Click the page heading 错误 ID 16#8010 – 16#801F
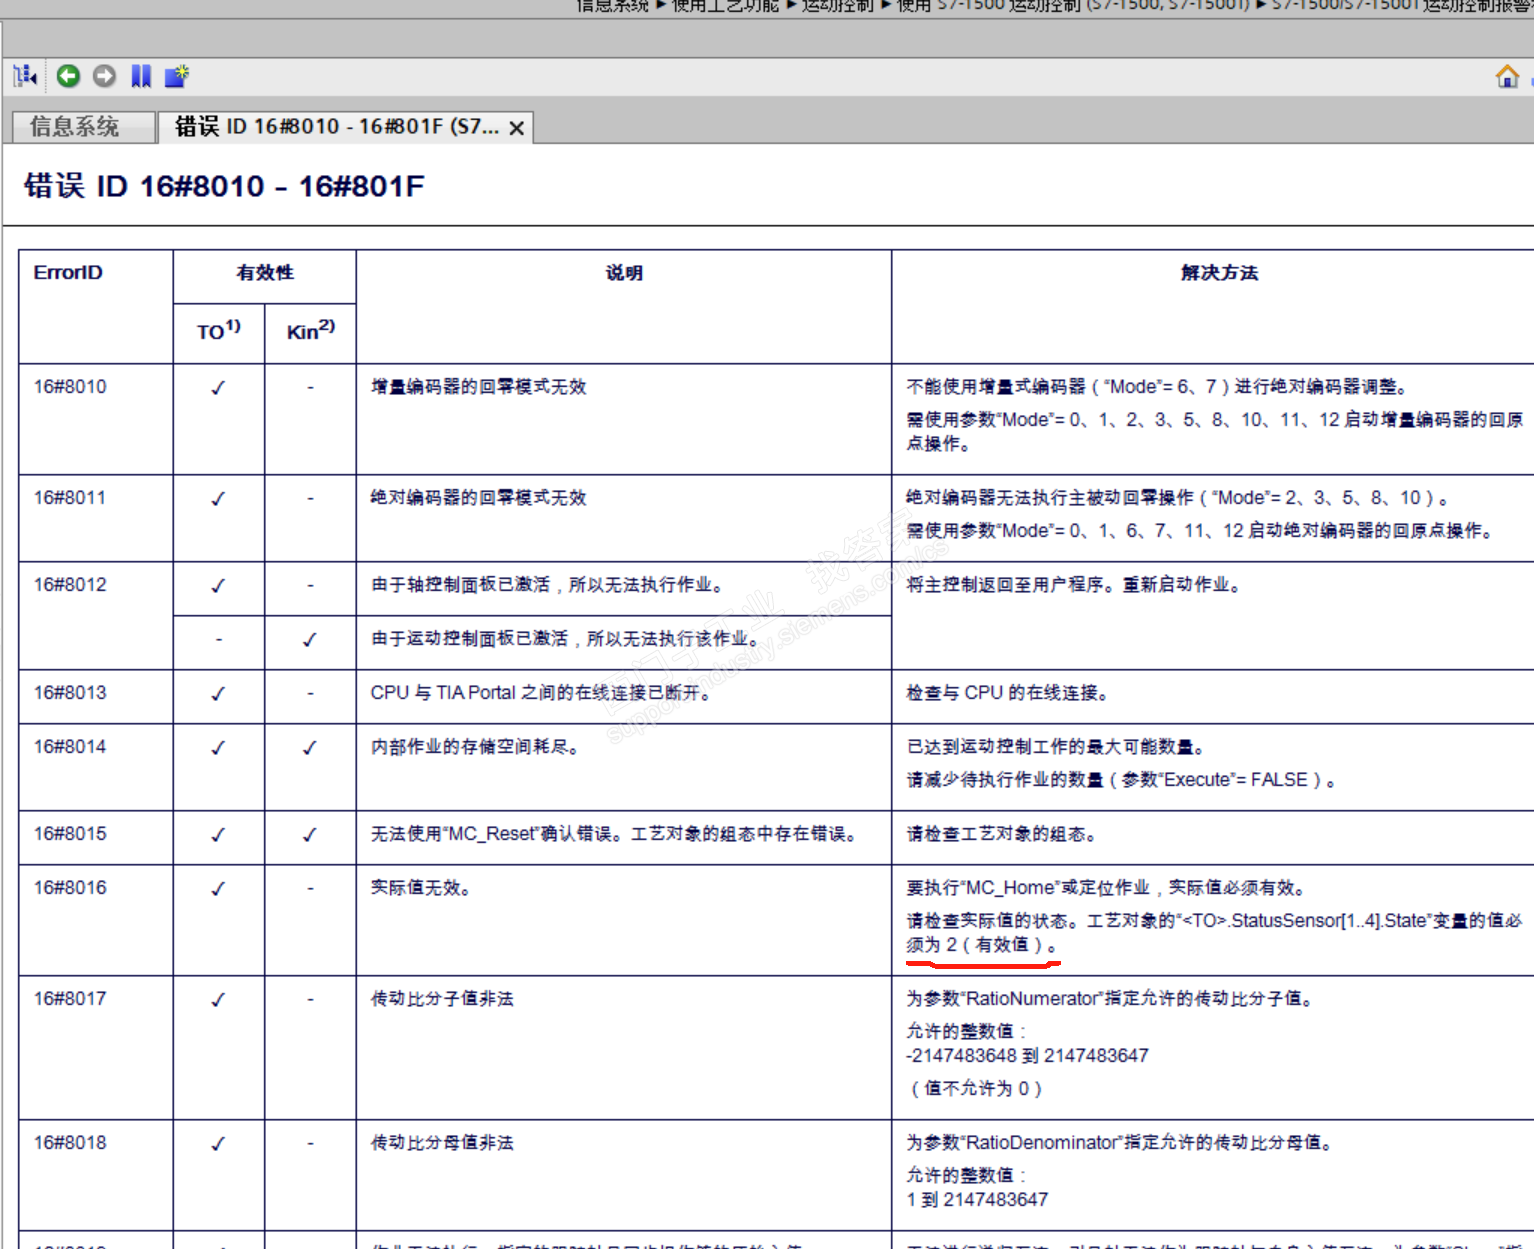The width and height of the screenshot is (1534, 1249). (x=224, y=186)
